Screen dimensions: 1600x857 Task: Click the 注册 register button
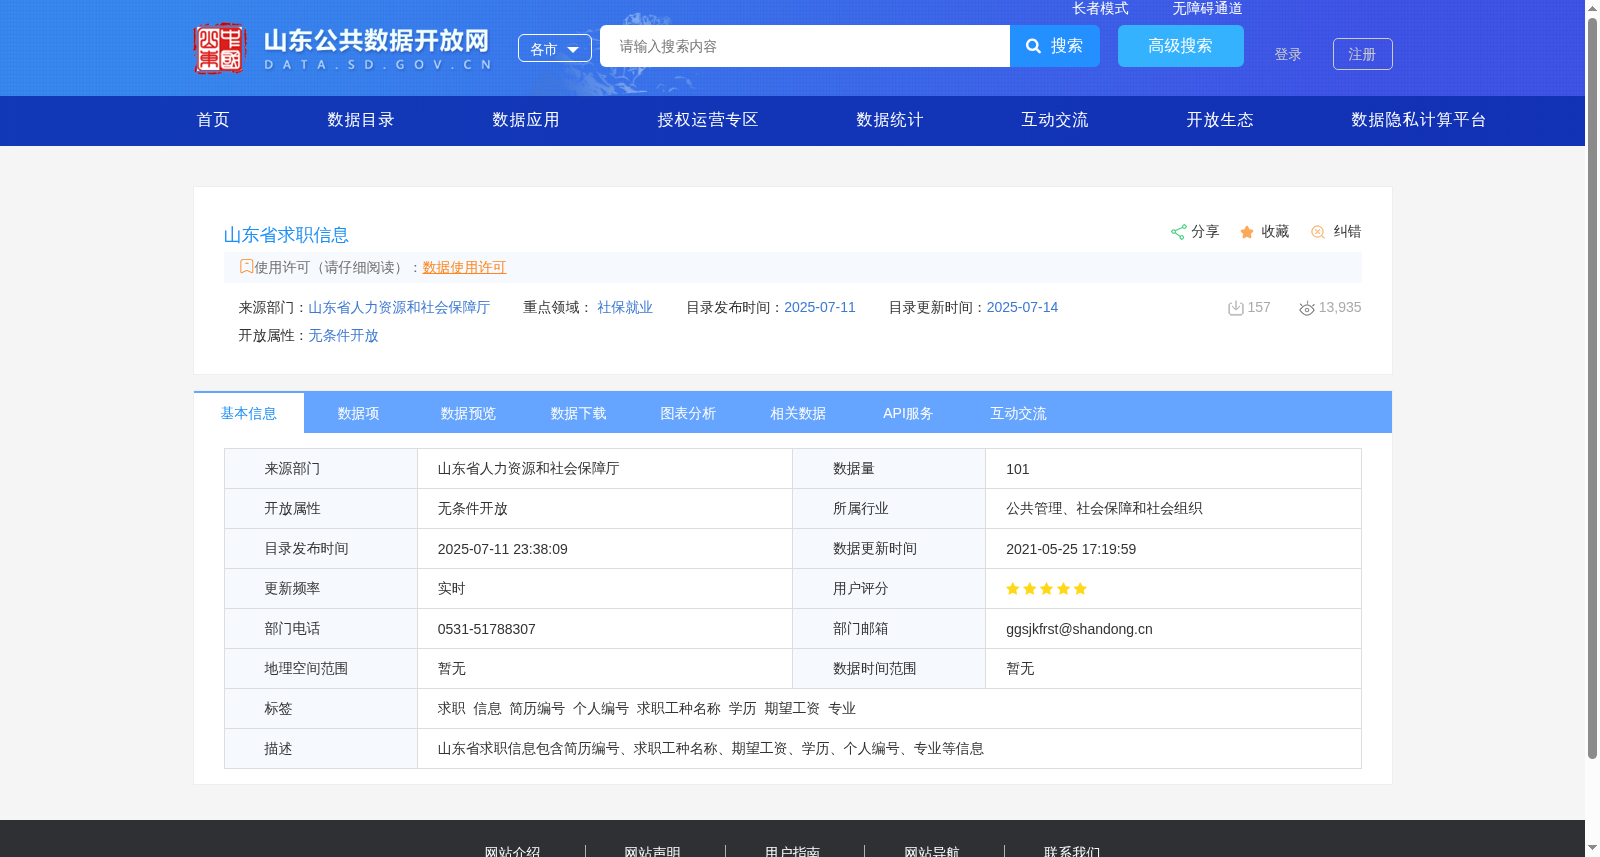pos(1362,54)
